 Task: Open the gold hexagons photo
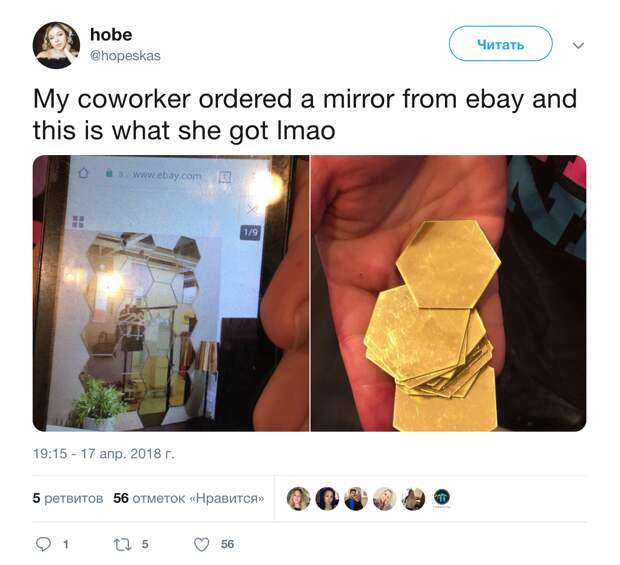[x=448, y=293]
